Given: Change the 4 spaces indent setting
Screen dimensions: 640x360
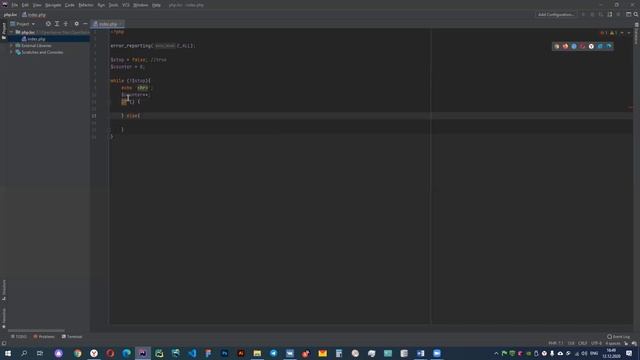Looking at the screenshot, I should point(613,343).
